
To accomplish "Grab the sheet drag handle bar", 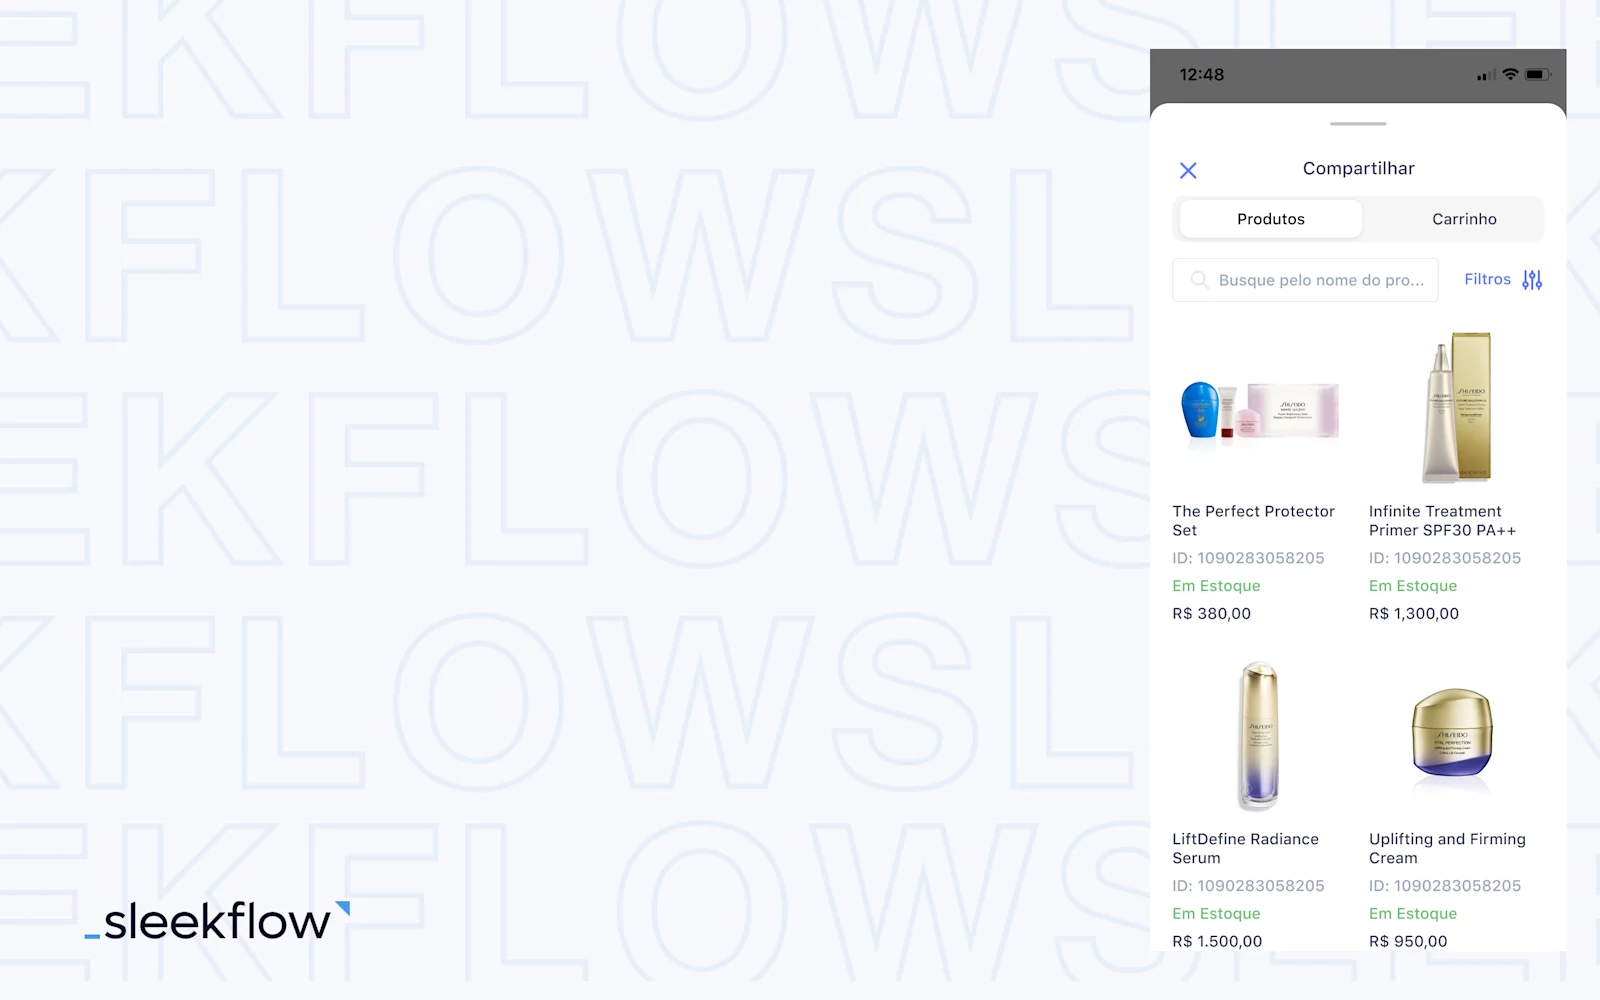I will point(1358,124).
